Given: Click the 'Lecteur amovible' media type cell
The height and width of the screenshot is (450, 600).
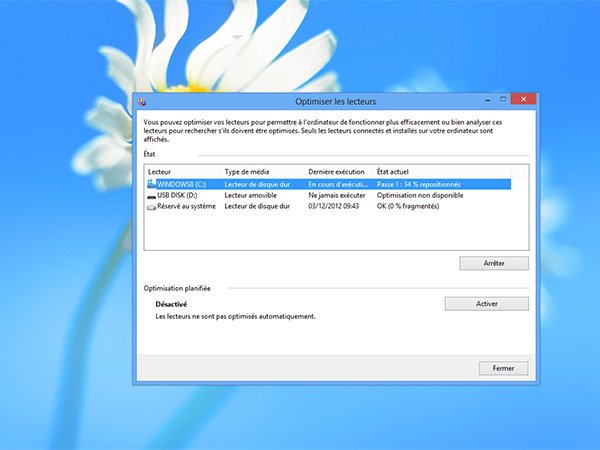Looking at the screenshot, I should coord(250,195).
